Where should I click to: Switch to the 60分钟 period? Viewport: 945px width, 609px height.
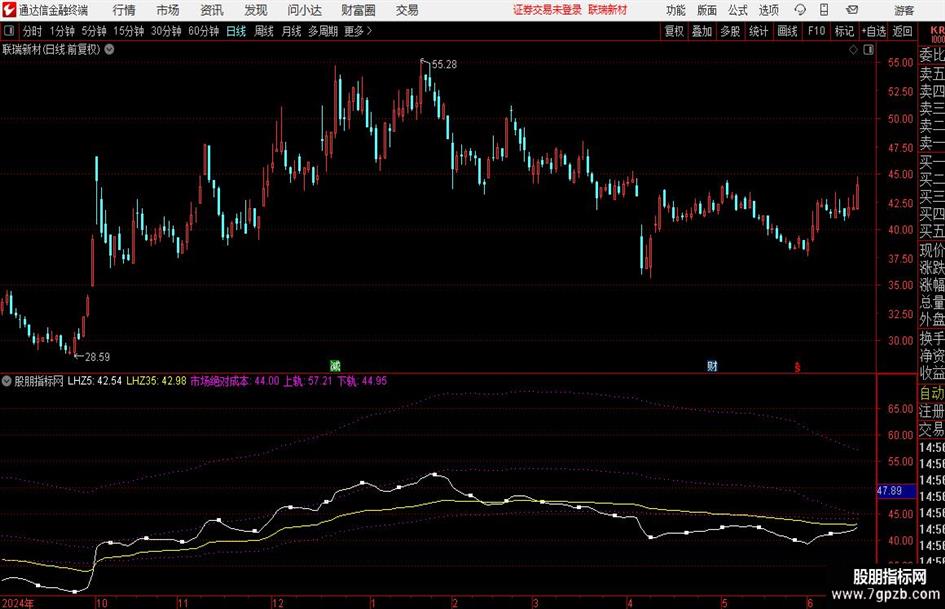[204, 31]
